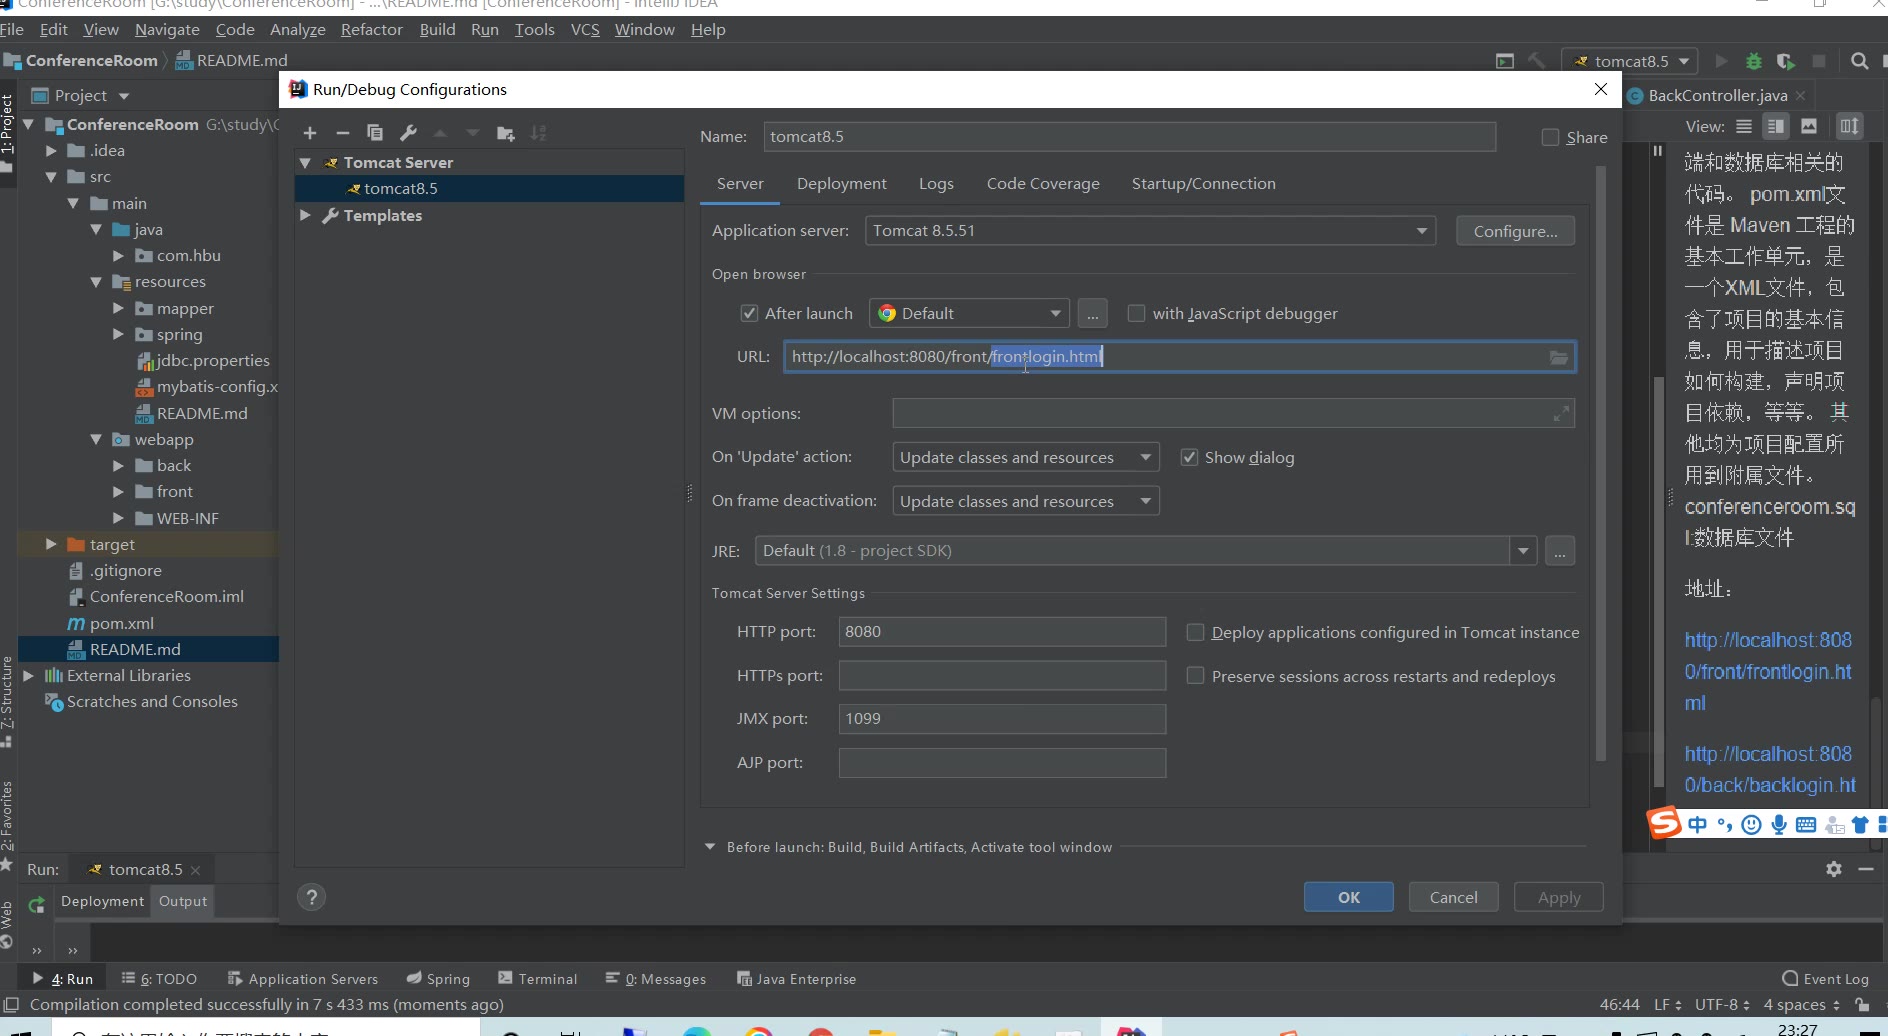Switch to the Deployment tab

point(841,184)
